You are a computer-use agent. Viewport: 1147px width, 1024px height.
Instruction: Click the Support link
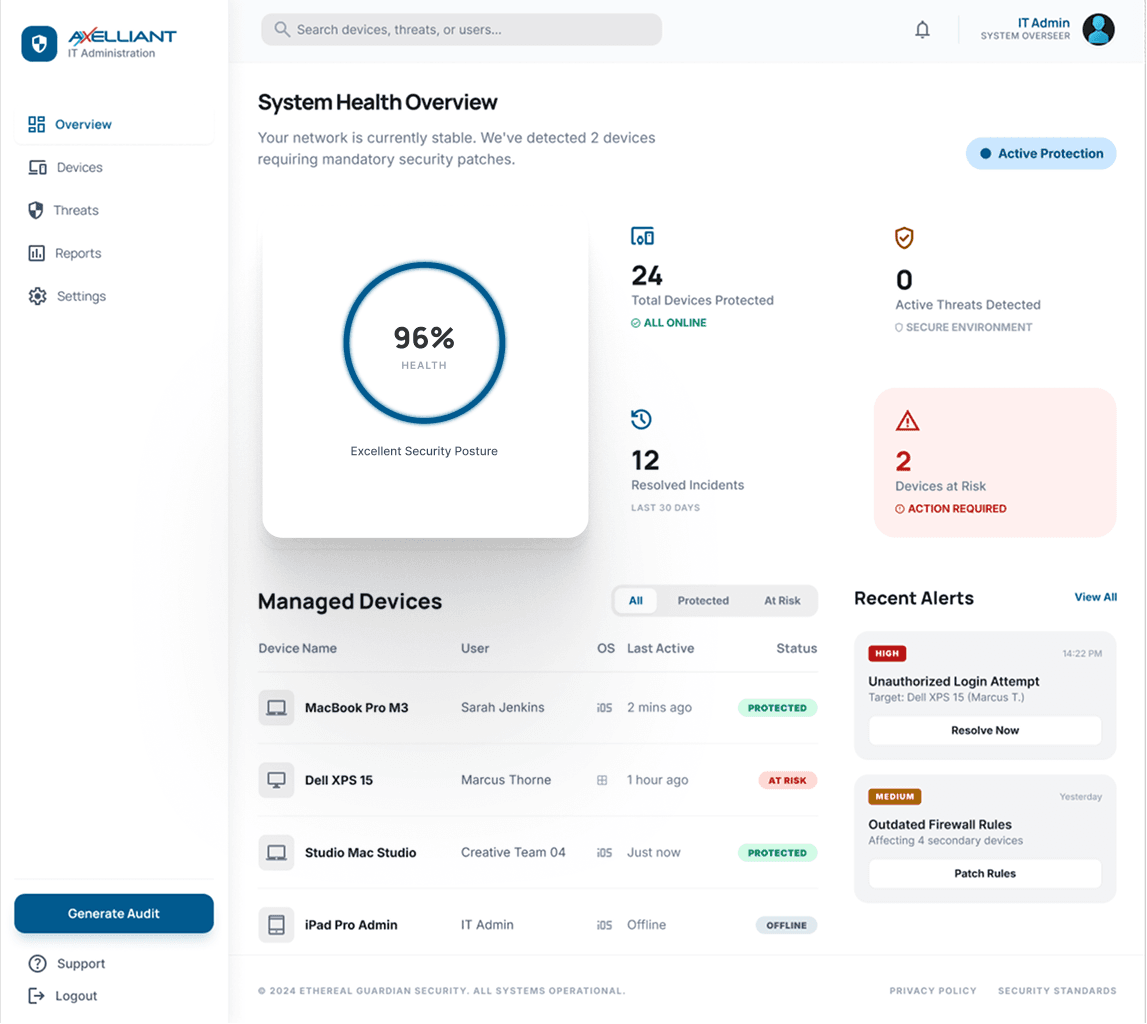[80, 964]
